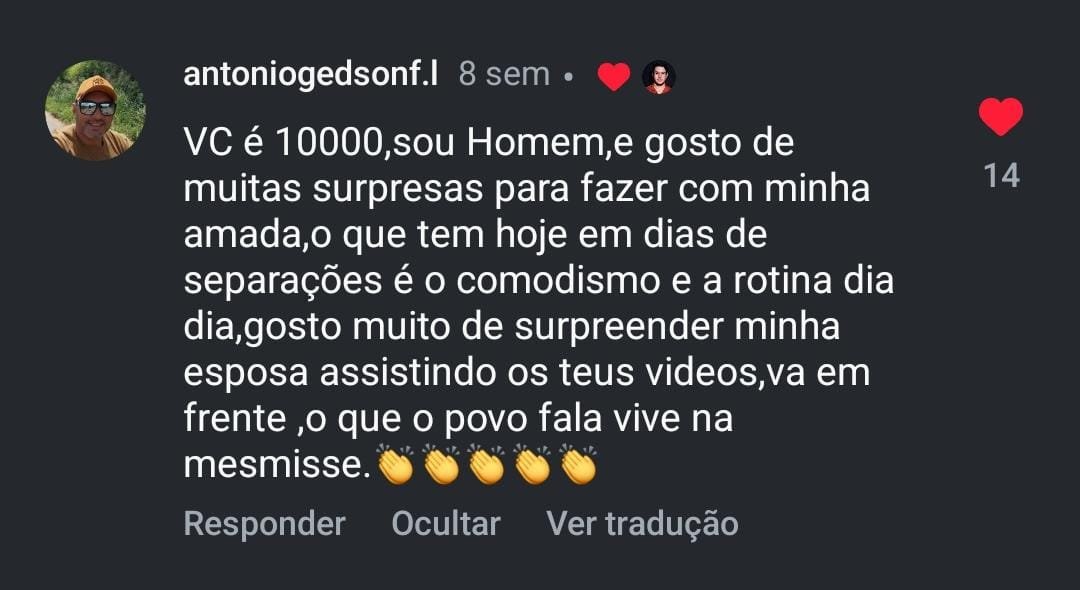1080x590 pixels.
Task: Click the word comodismo in the comment
Action: (558, 282)
